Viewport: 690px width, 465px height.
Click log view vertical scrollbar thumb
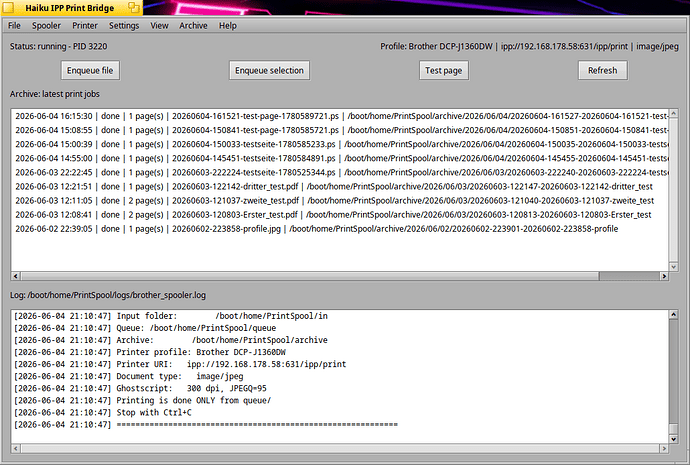tap(673, 429)
